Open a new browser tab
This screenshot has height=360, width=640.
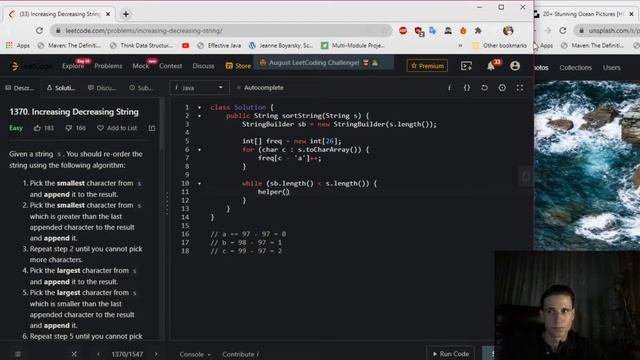click(126, 14)
